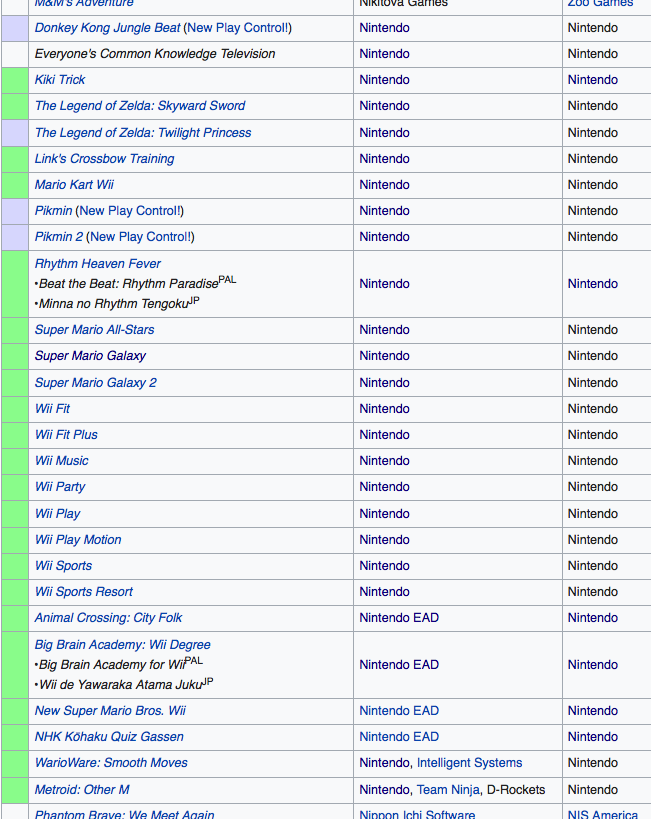Open the Donkey Kong Jungle Beat link
This screenshot has height=819, width=651.
tap(107, 28)
